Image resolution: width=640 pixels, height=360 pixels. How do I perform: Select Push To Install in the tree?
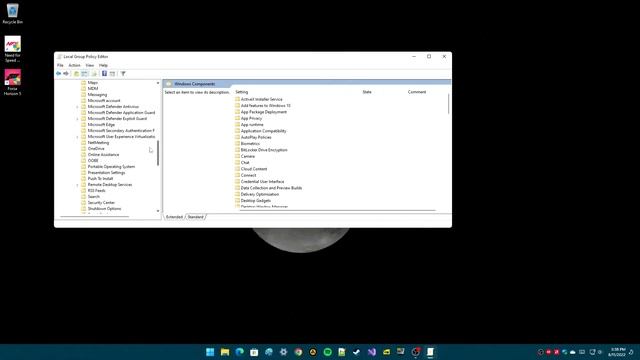(x=100, y=179)
